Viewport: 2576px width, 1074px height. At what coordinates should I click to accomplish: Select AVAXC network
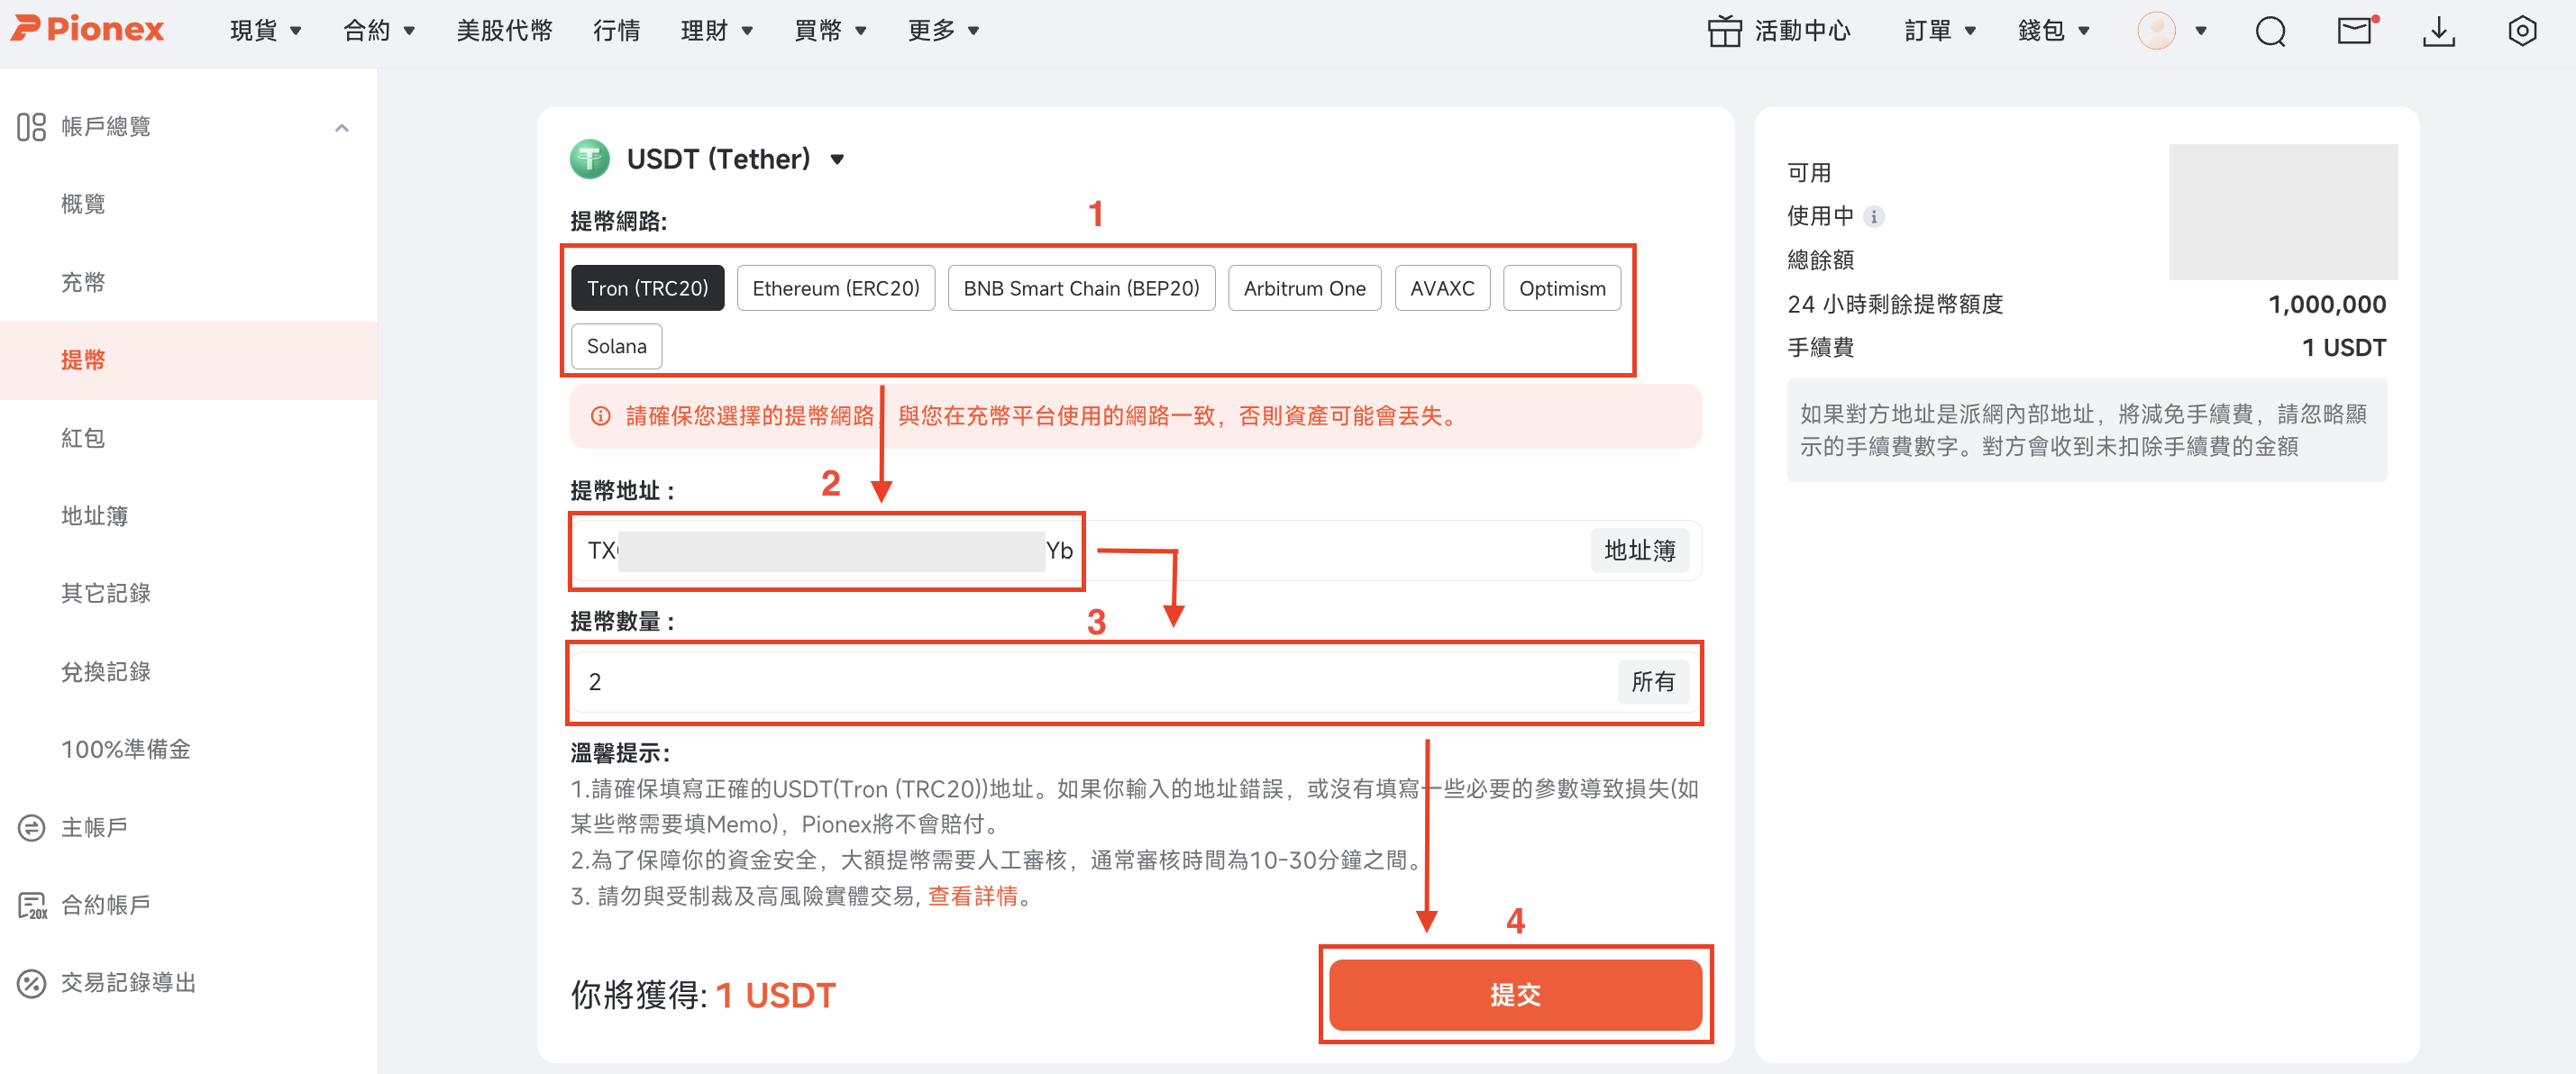[1442, 288]
